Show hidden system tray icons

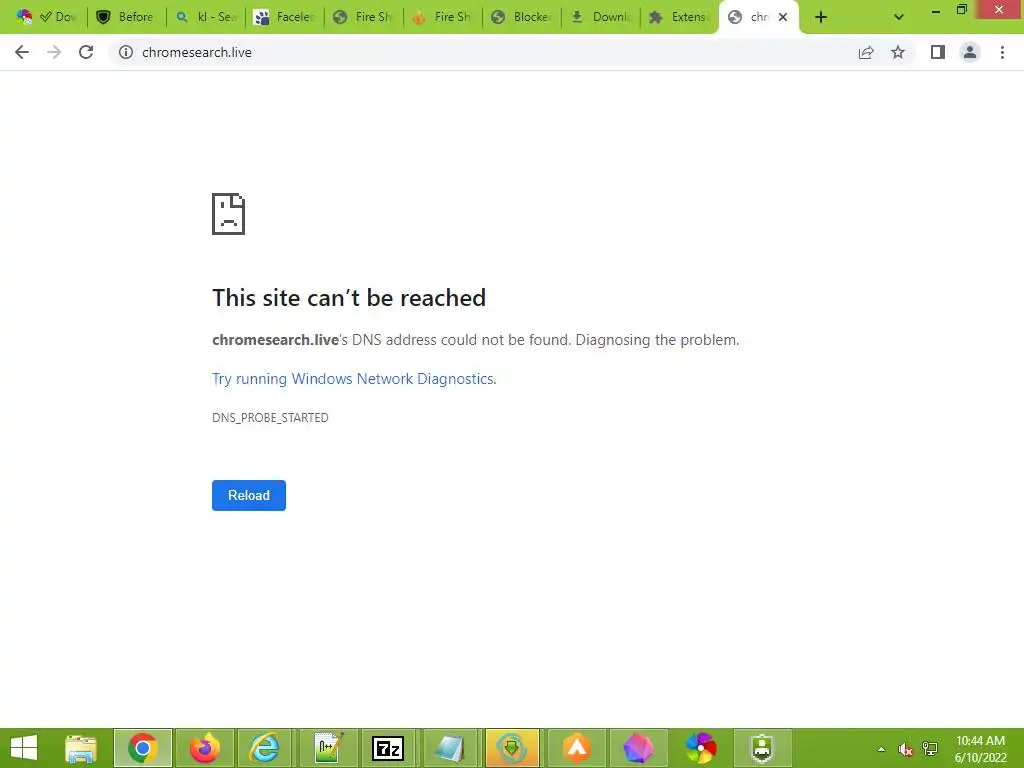click(x=881, y=749)
